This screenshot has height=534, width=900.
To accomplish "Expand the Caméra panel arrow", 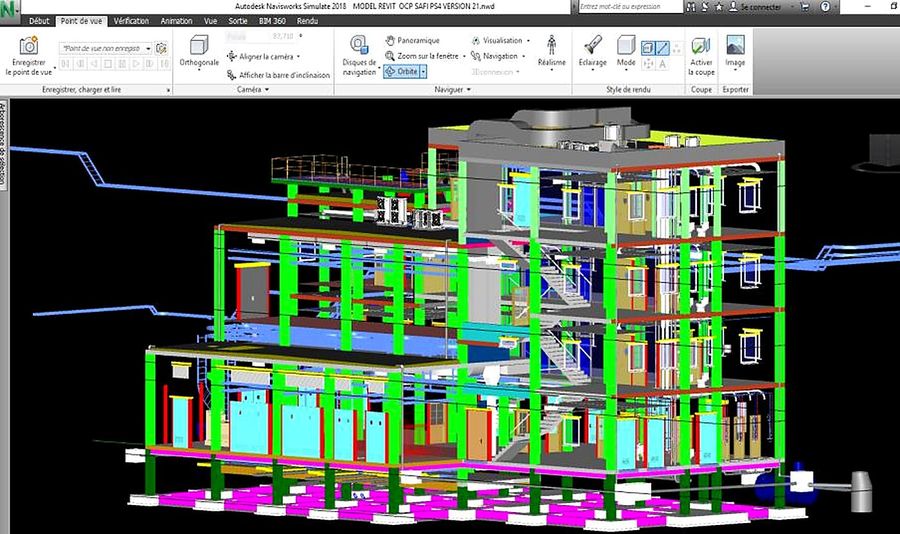I will (267, 90).
